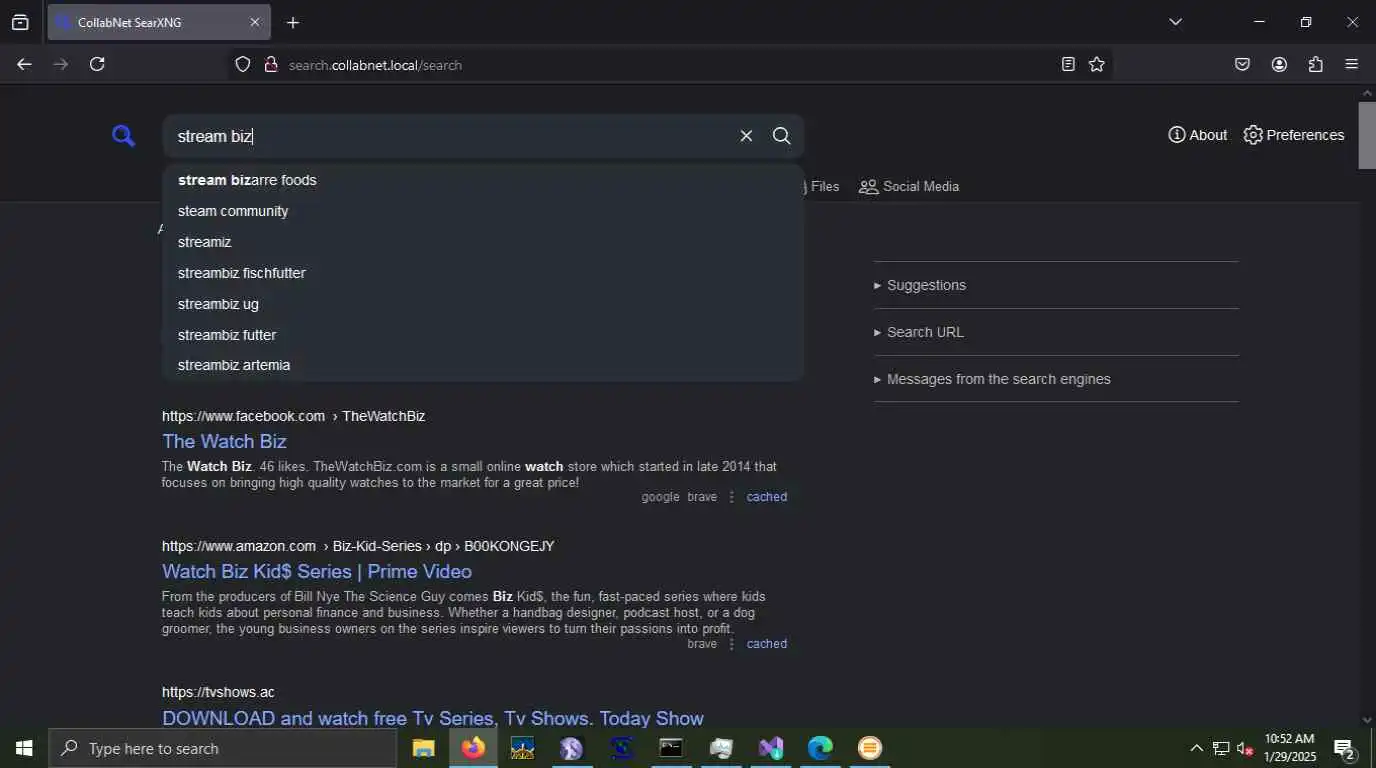The width and height of the screenshot is (1376, 768).
Task: Open Preferences with the gear icon
Action: (1293, 135)
